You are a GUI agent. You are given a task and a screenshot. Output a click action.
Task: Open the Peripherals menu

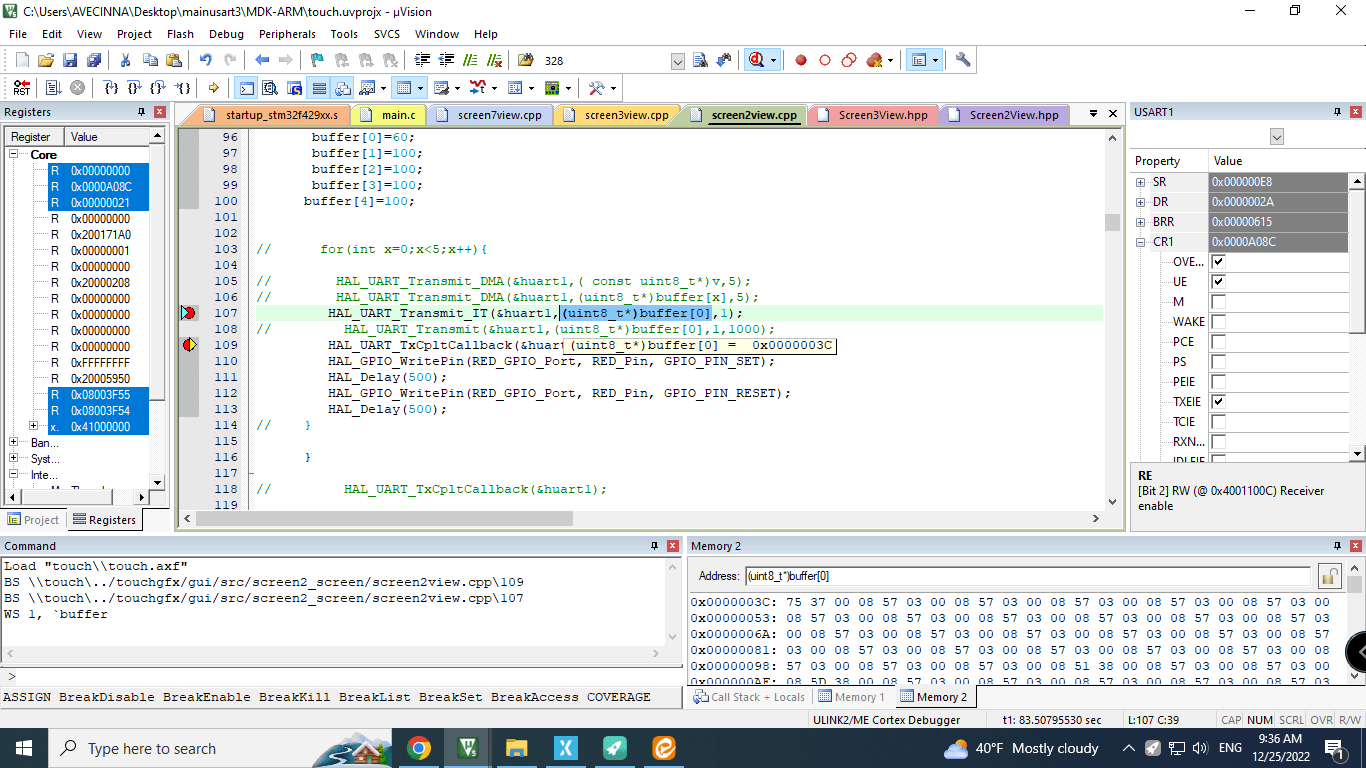287,34
